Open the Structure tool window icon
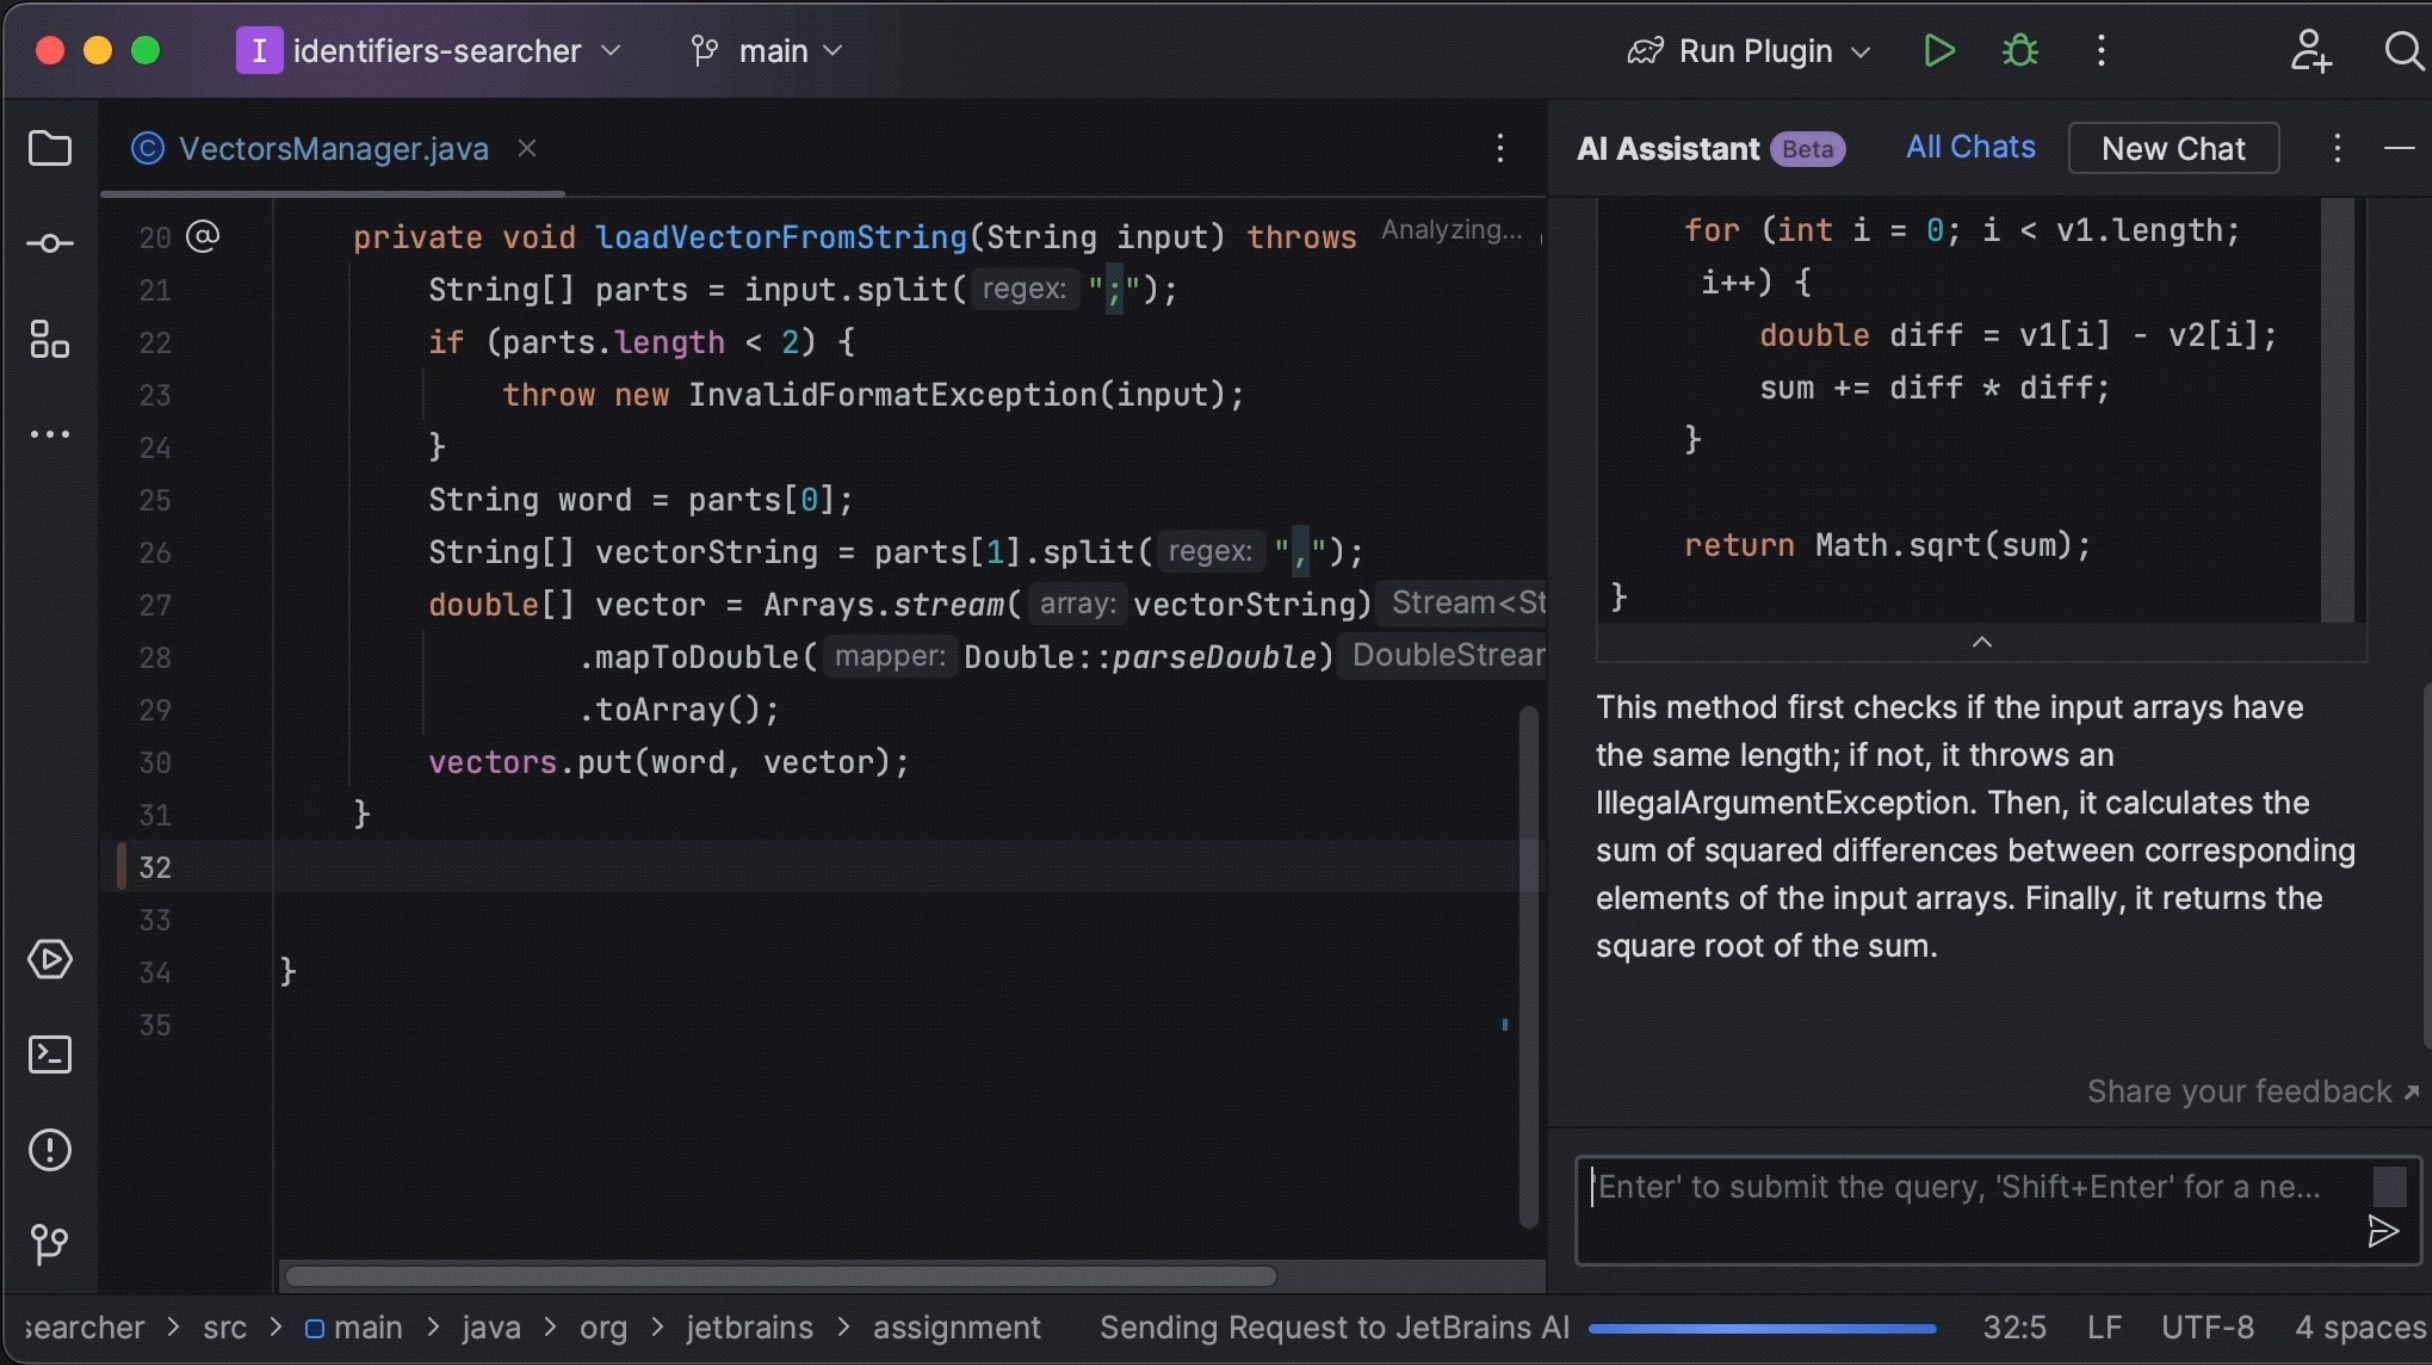The image size is (2432, 1365). [x=50, y=339]
